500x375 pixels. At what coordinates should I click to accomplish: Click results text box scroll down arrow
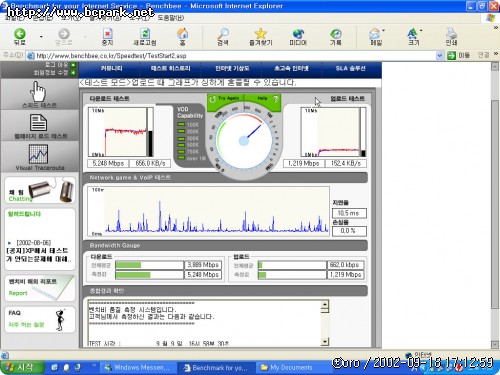[x=325, y=342]
